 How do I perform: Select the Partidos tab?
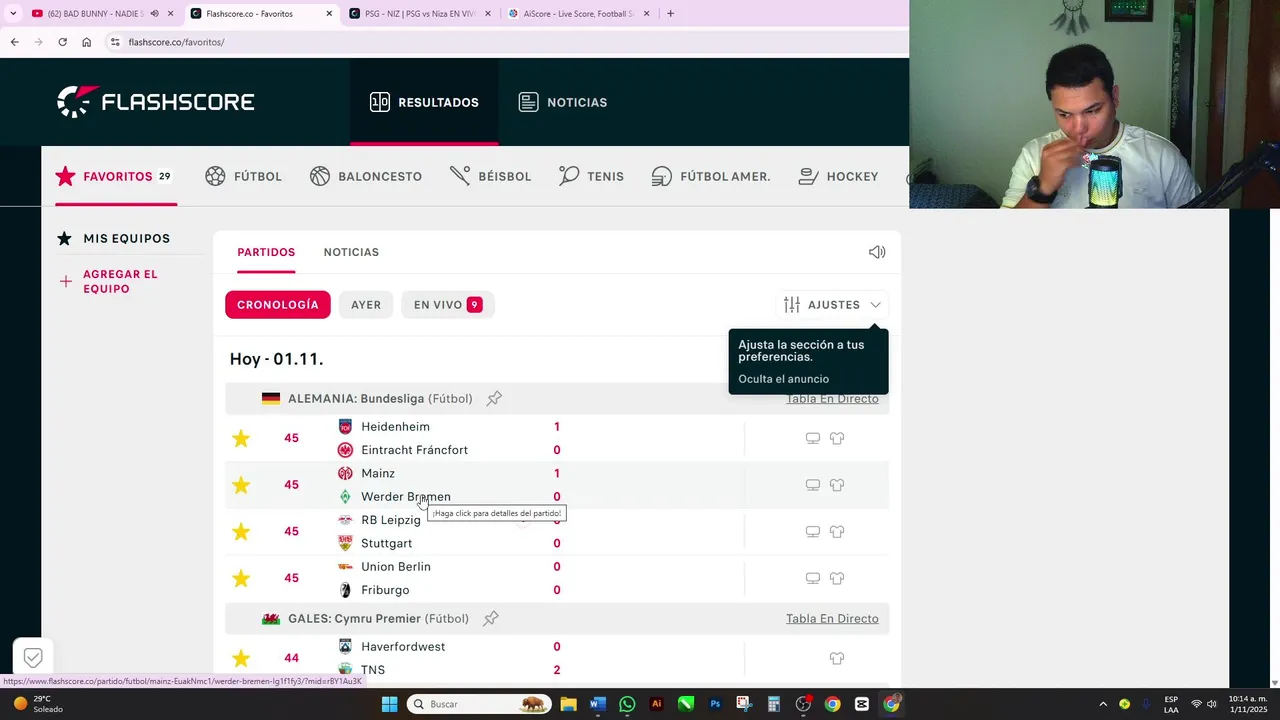[266, 252]
